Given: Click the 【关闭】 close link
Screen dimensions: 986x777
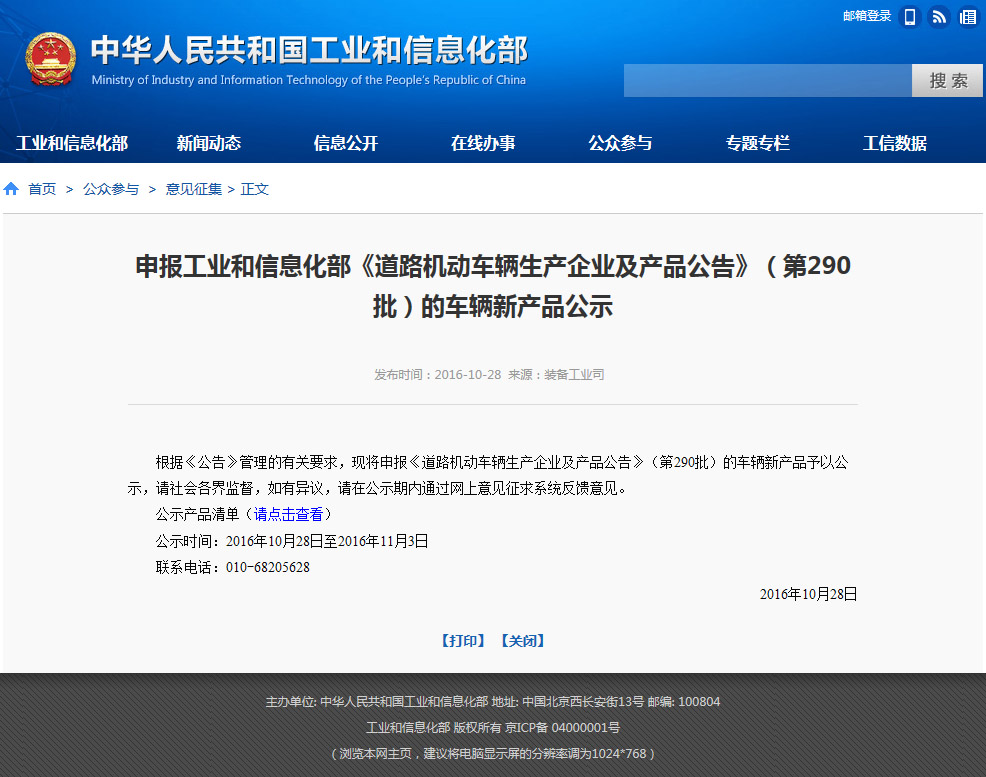Looking at the screenshot, I should click(x=523, y=641).
